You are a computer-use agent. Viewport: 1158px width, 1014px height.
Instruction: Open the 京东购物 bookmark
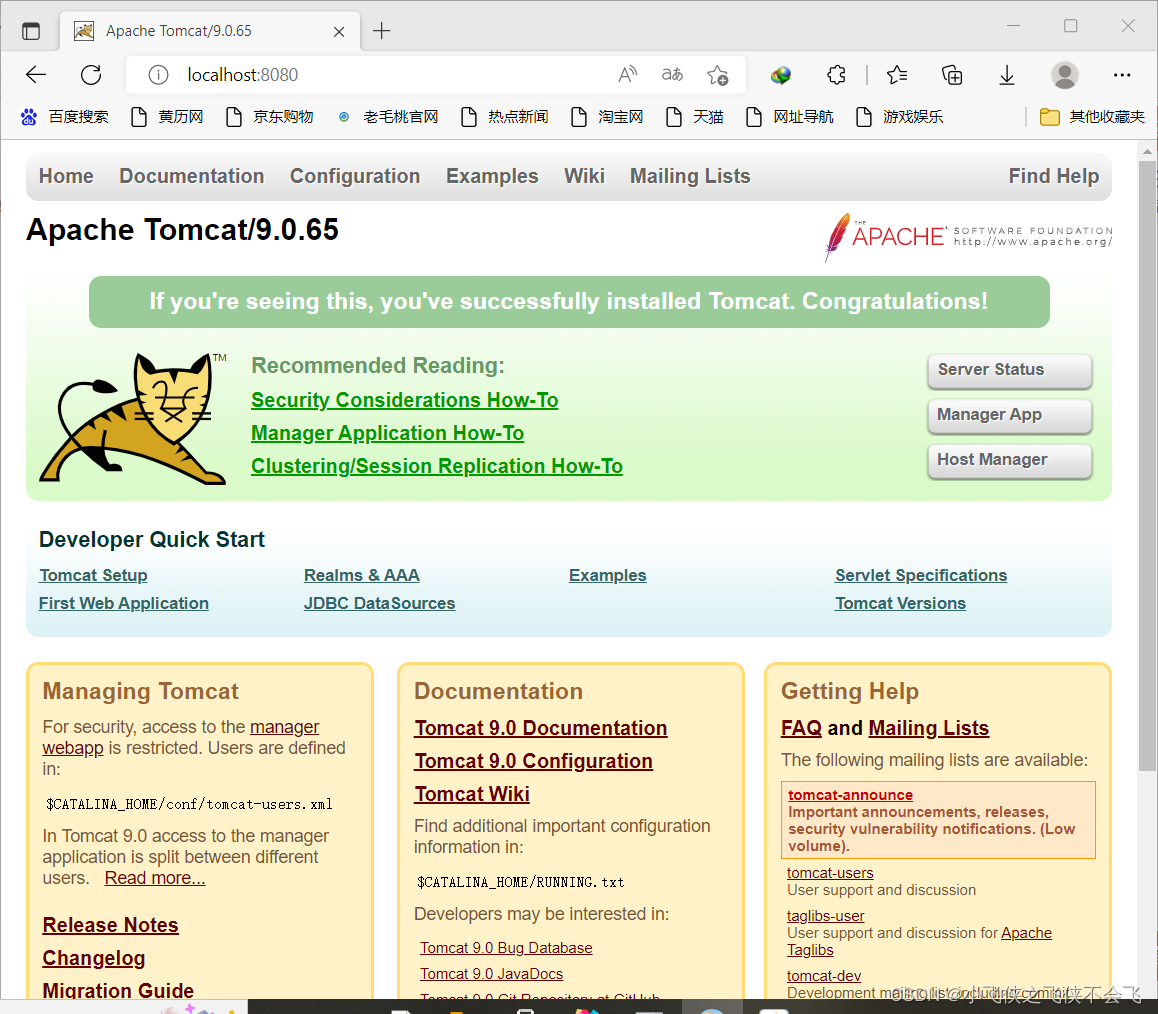pos(270,117)
